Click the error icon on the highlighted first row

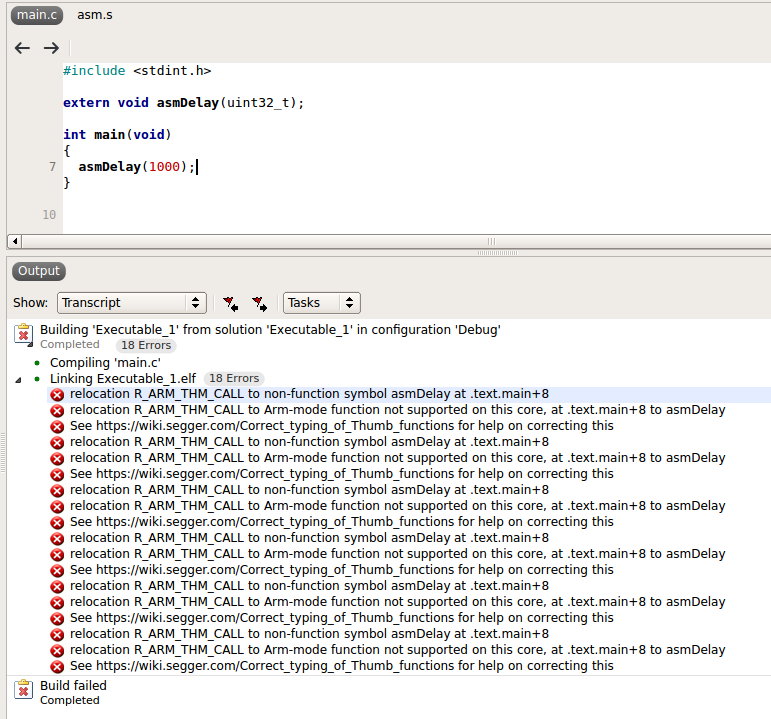point(58,395)
